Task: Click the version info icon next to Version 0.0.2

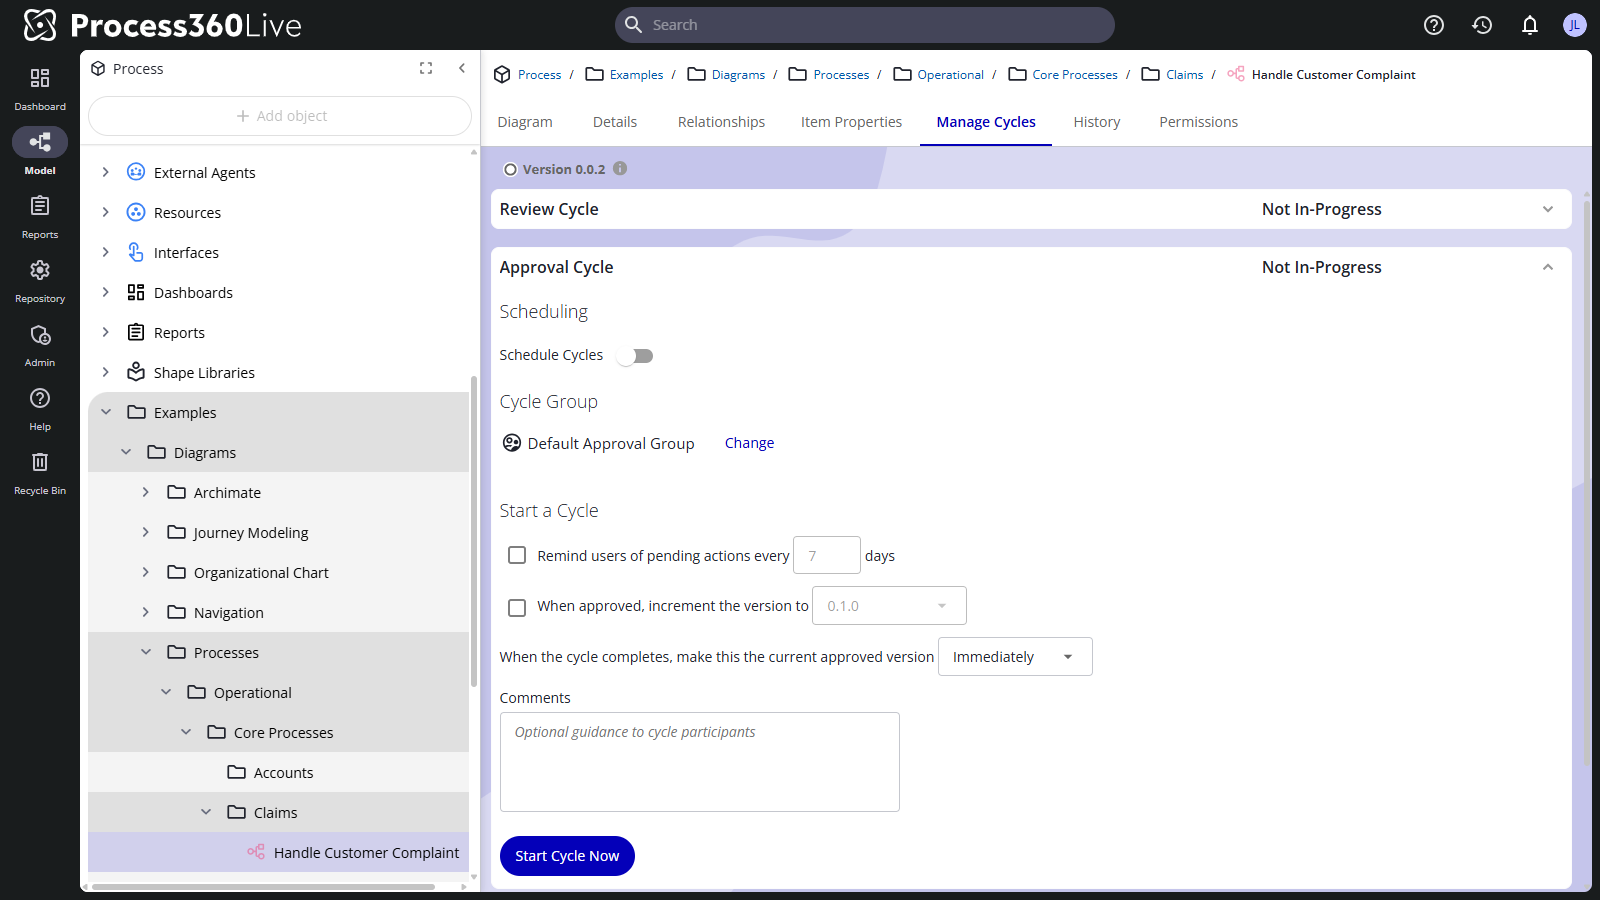Action: click(x=620, y=169)
